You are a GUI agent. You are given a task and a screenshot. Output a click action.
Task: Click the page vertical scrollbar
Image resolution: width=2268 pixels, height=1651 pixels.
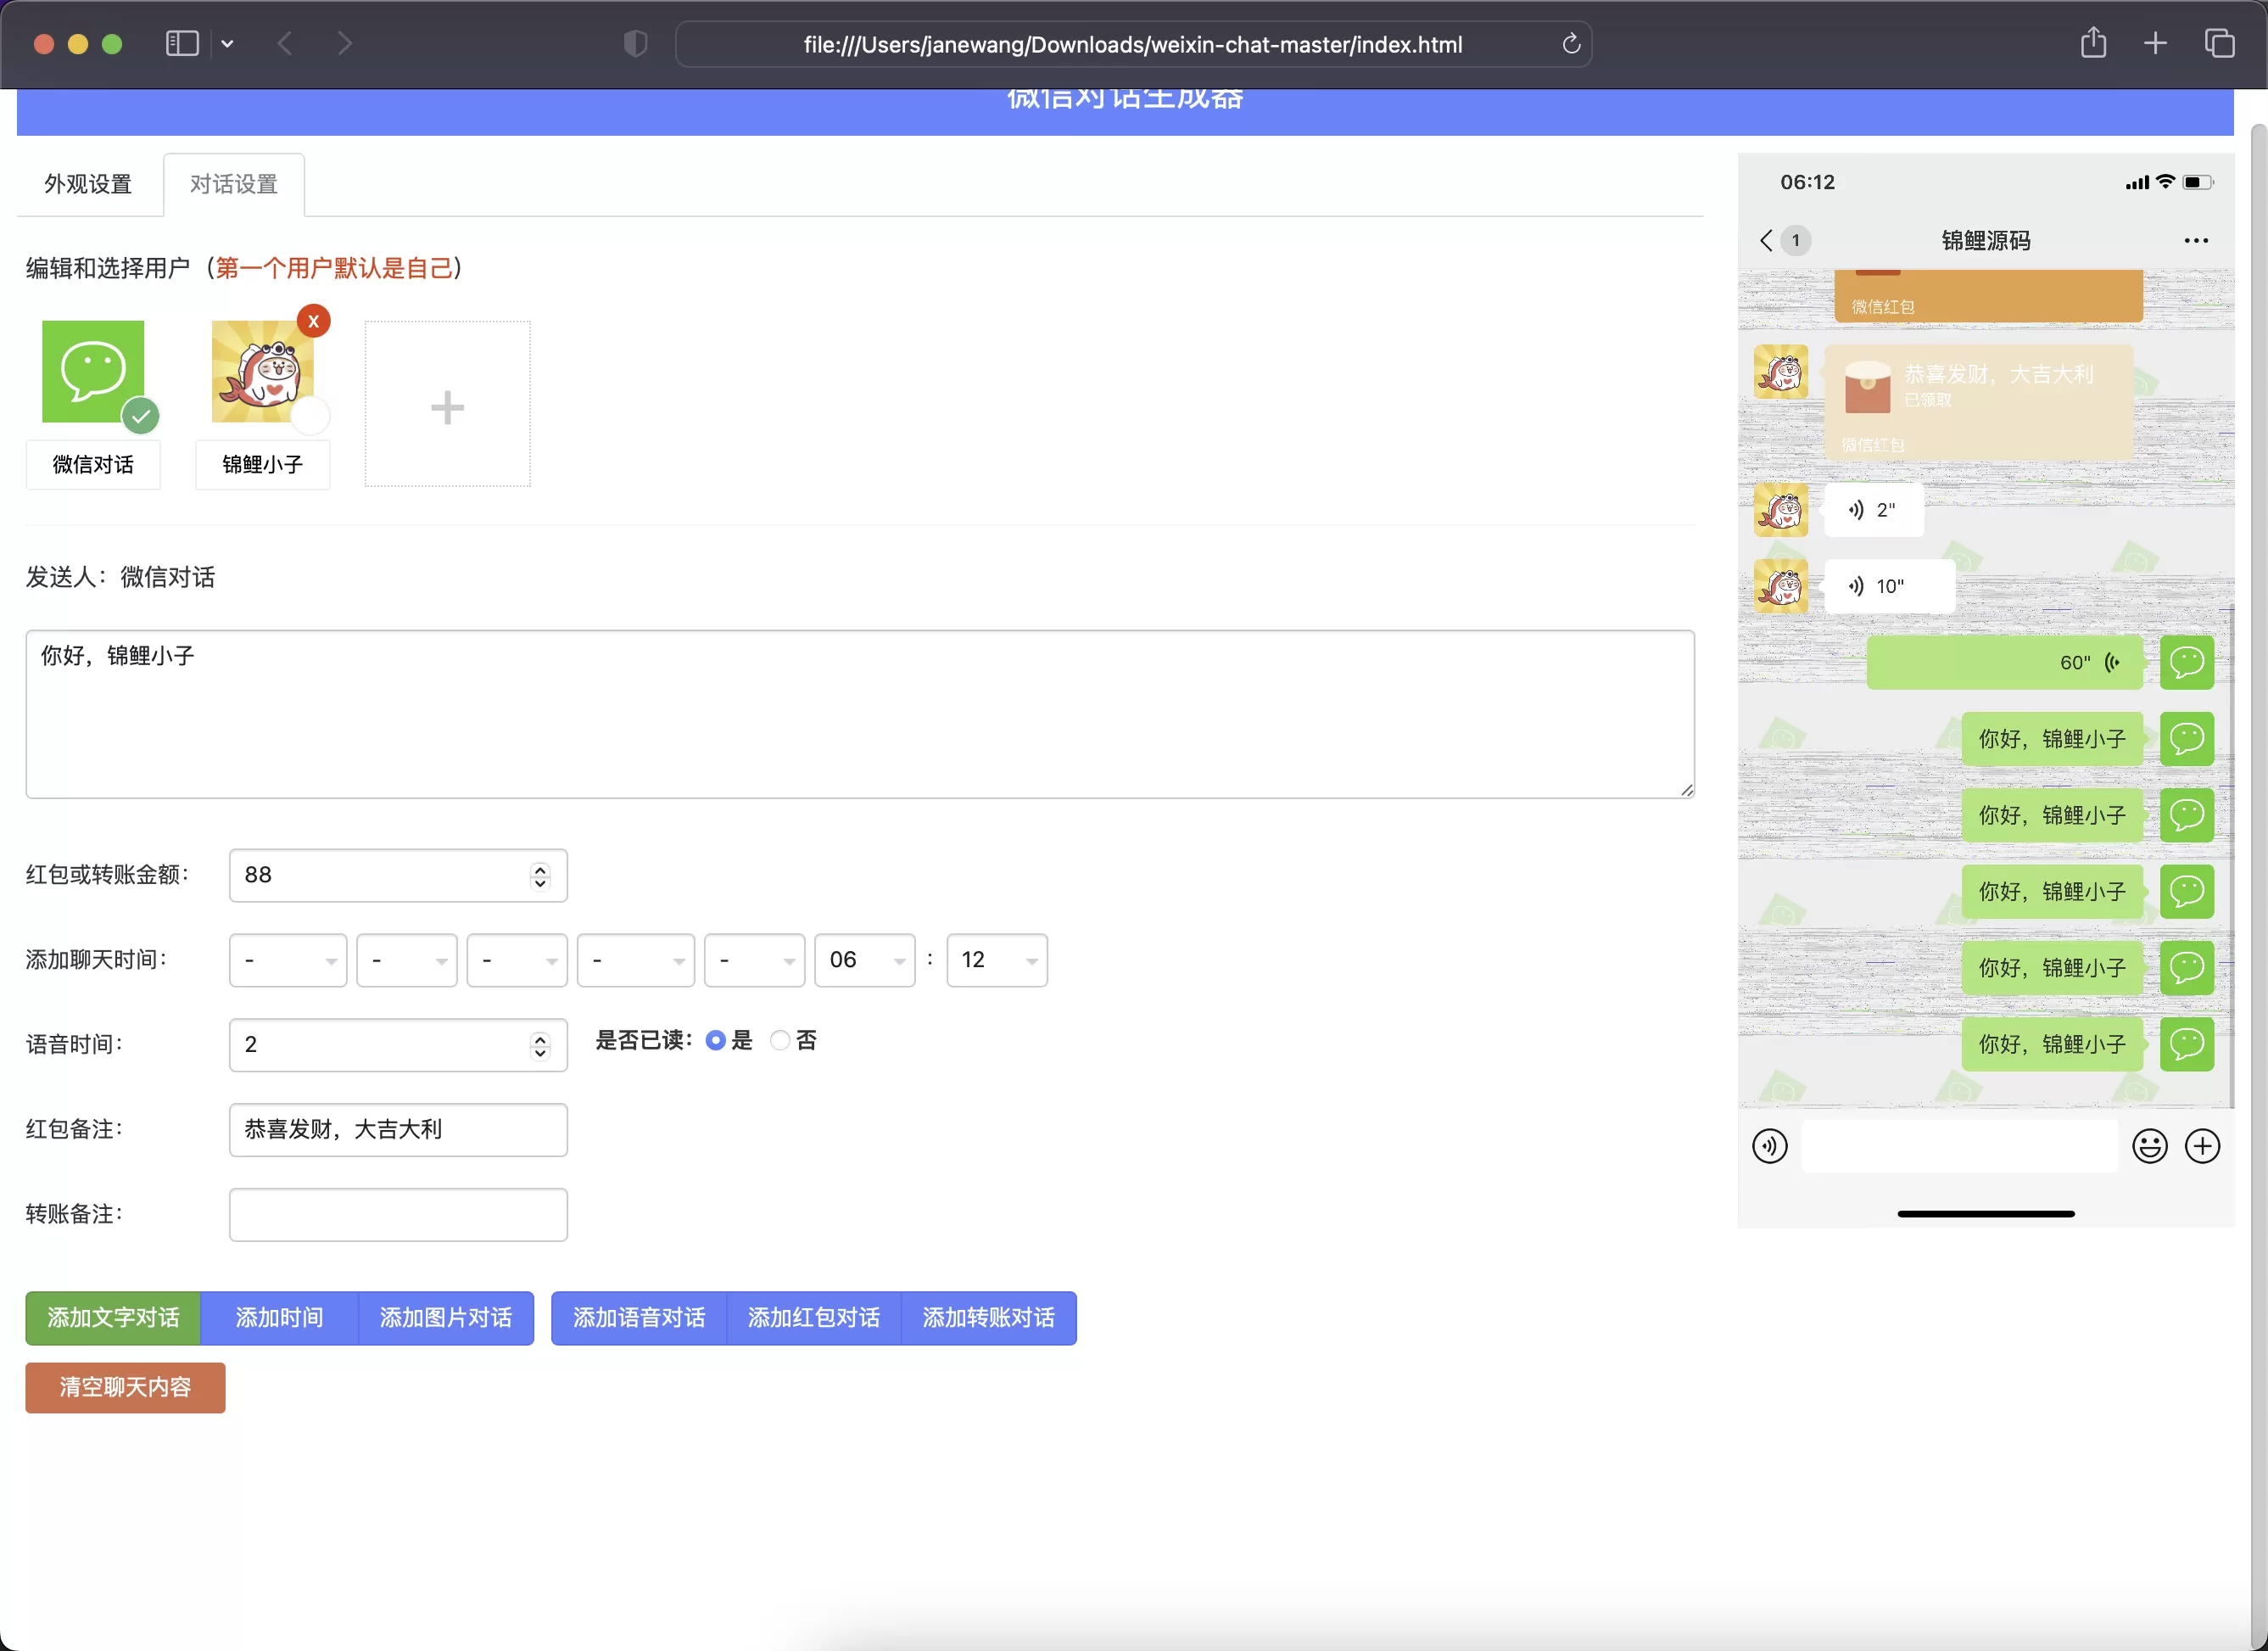coord(2259,880)
